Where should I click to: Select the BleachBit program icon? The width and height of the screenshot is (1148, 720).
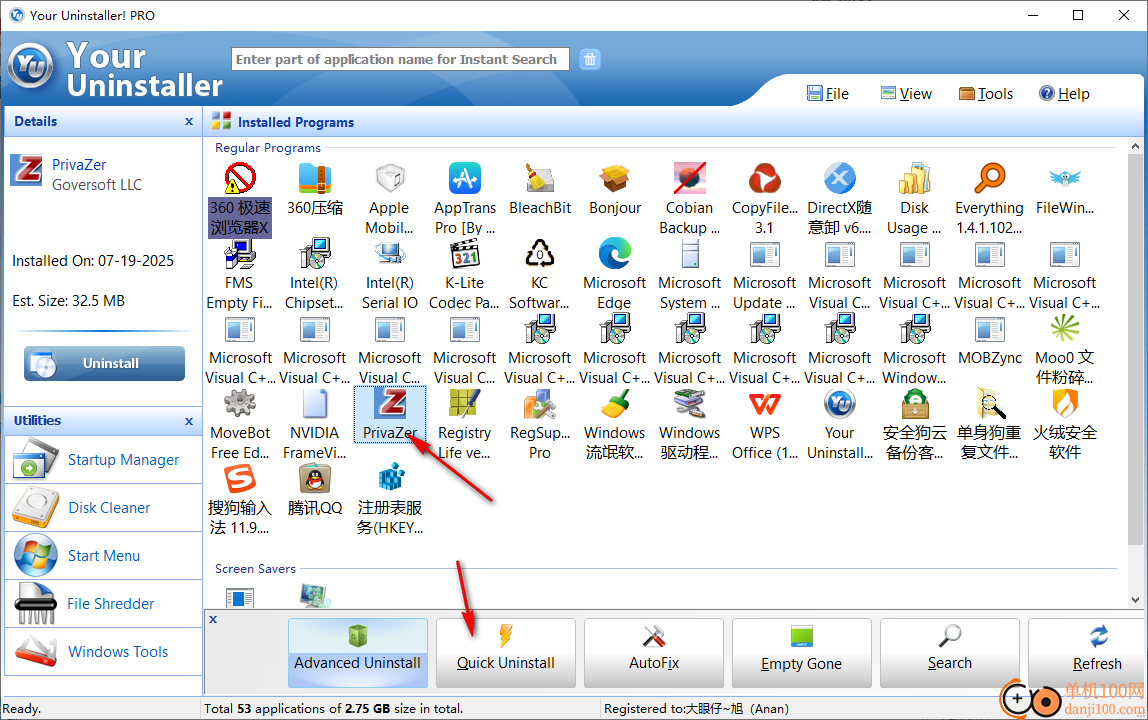(x=540, y=178)
